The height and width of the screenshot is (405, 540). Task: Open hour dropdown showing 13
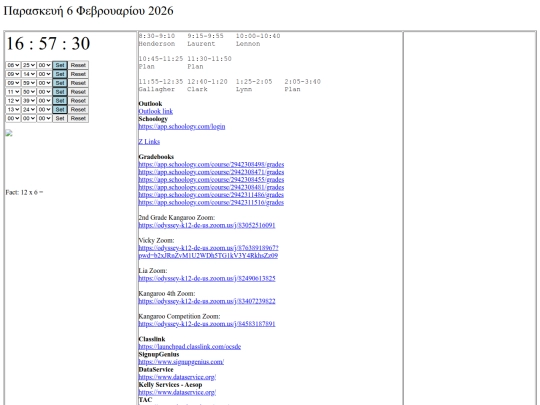13,110
